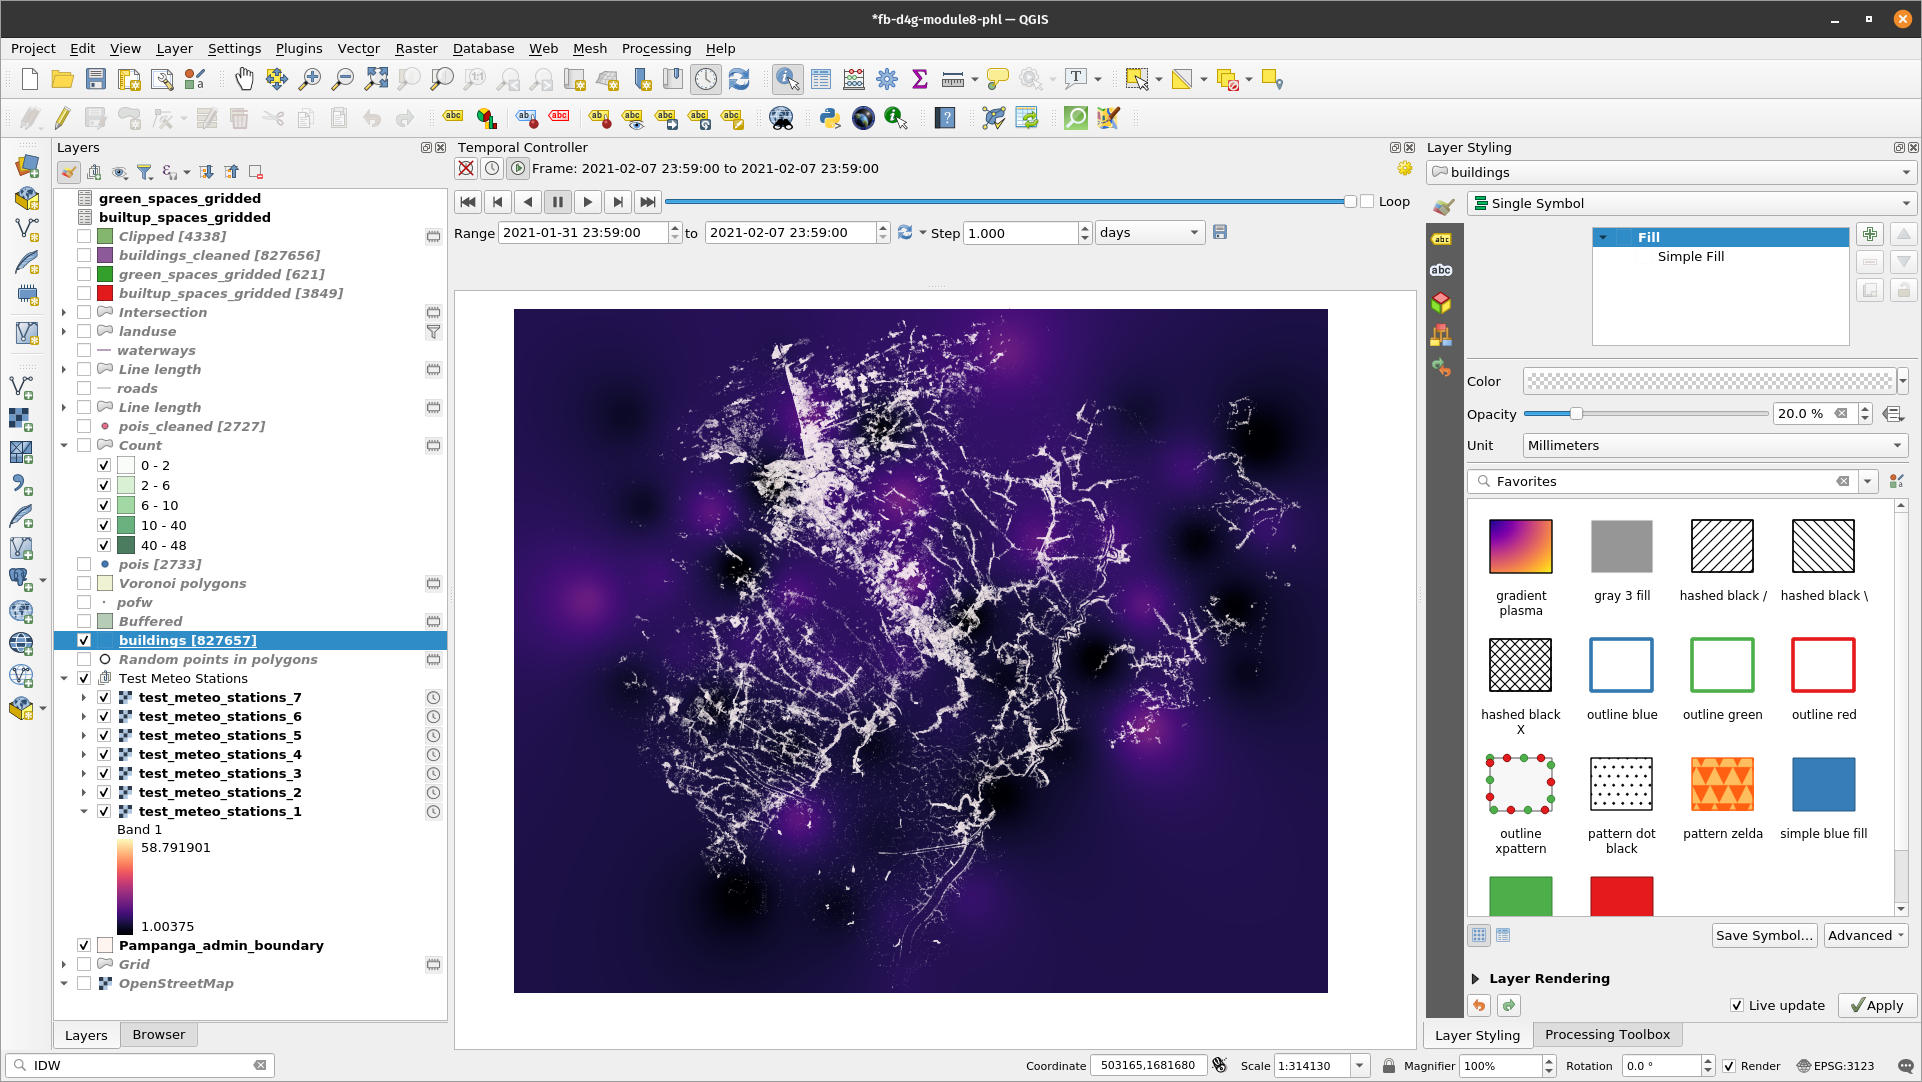This screenshot has height=1082, width=1922.
Task: Open the days step unit dropdown
Action: (1192, 232)
